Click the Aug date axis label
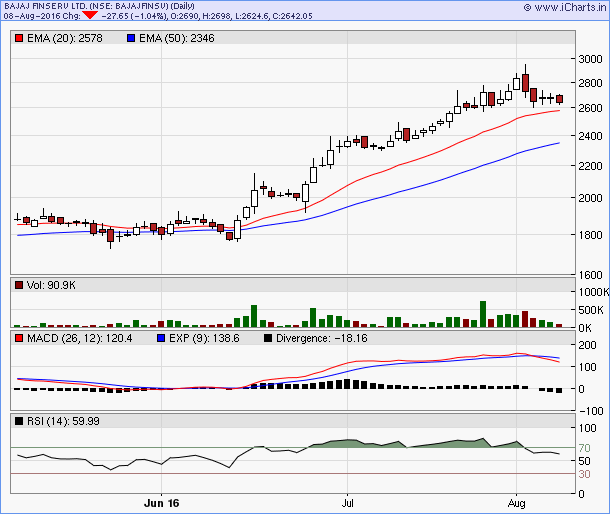 (516, 503)
